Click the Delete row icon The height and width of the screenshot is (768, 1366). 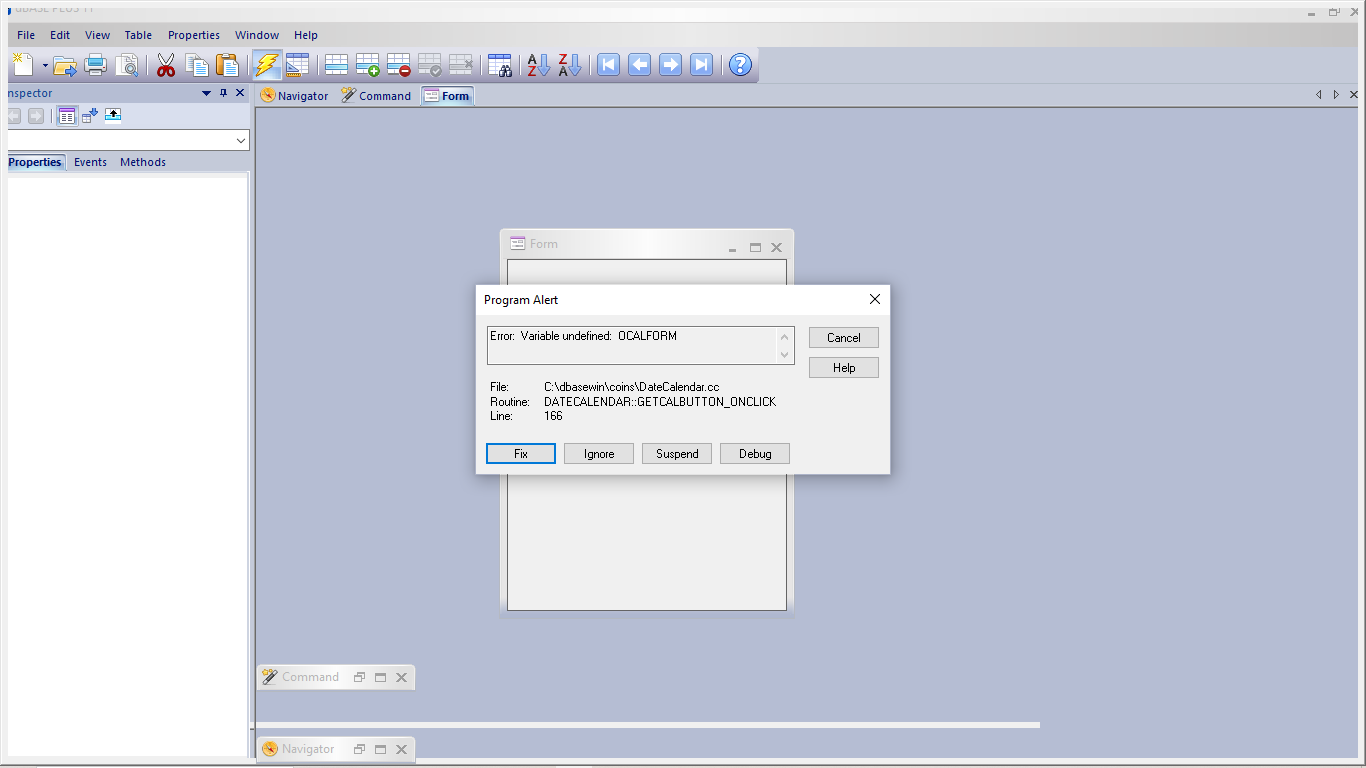[x=398, y=66]
